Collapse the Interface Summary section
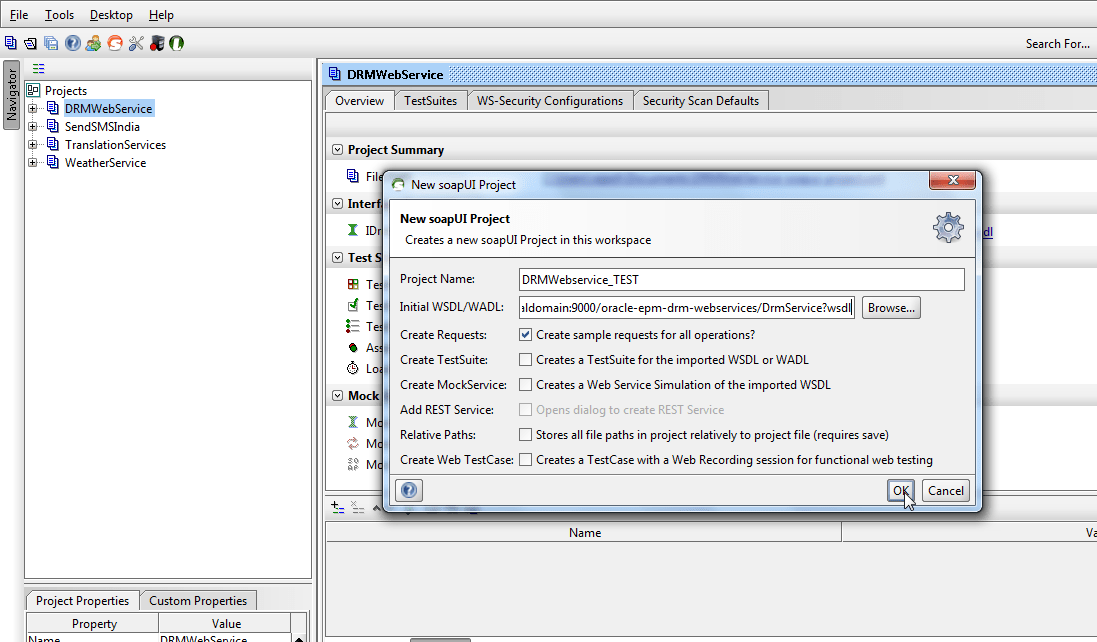 (x=337, y=204)
